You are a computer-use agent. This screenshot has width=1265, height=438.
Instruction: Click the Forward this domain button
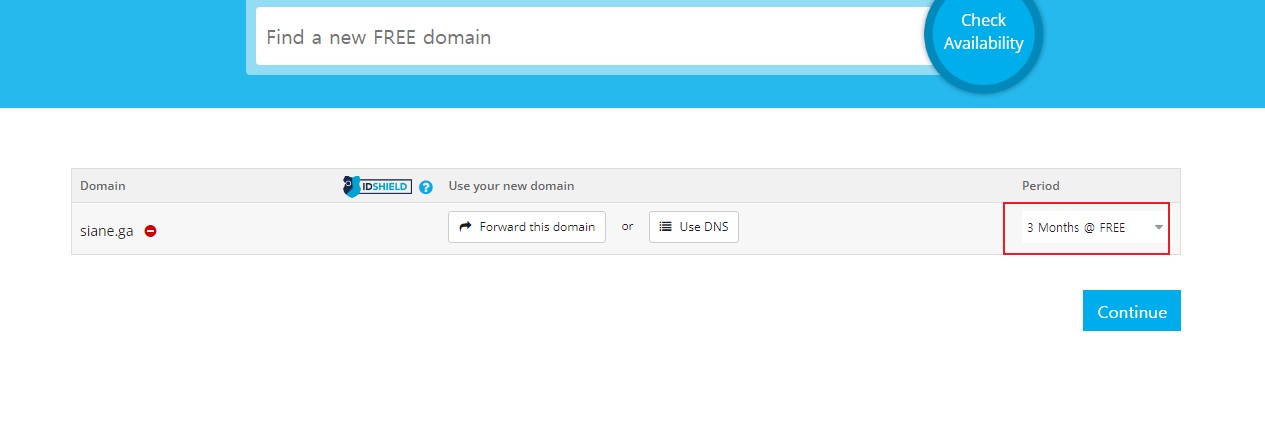click(527, 227)
